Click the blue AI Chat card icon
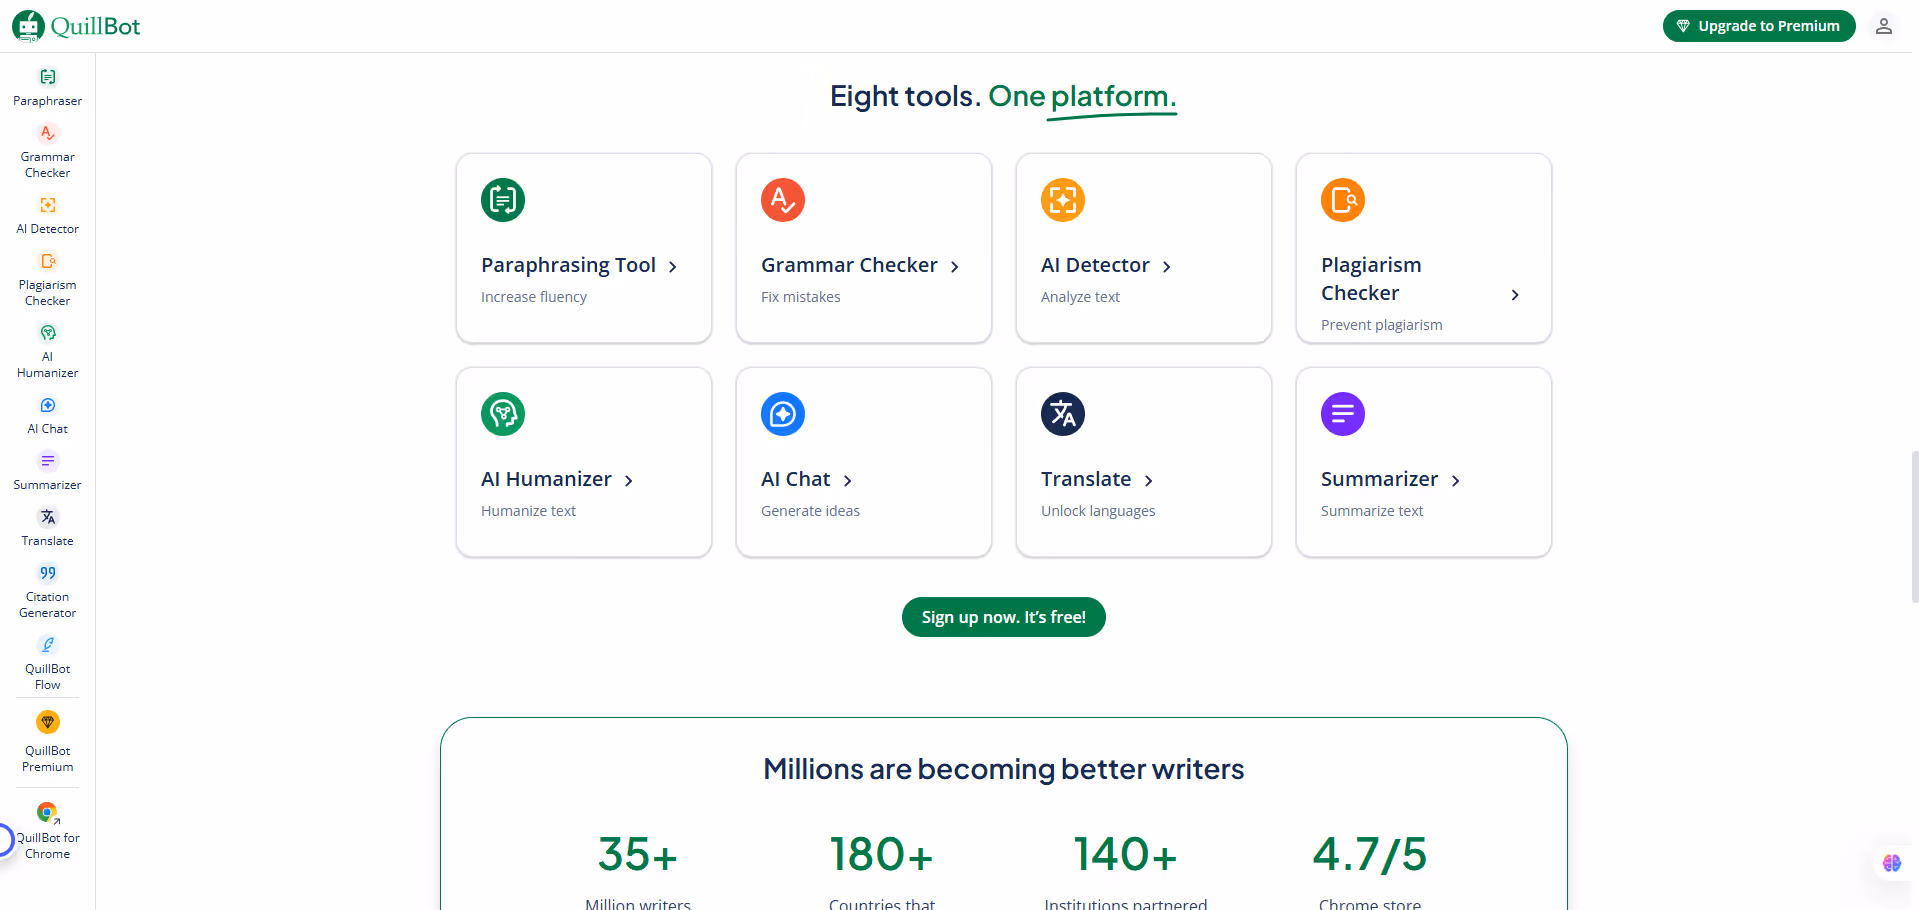 (x=783, y=414)
